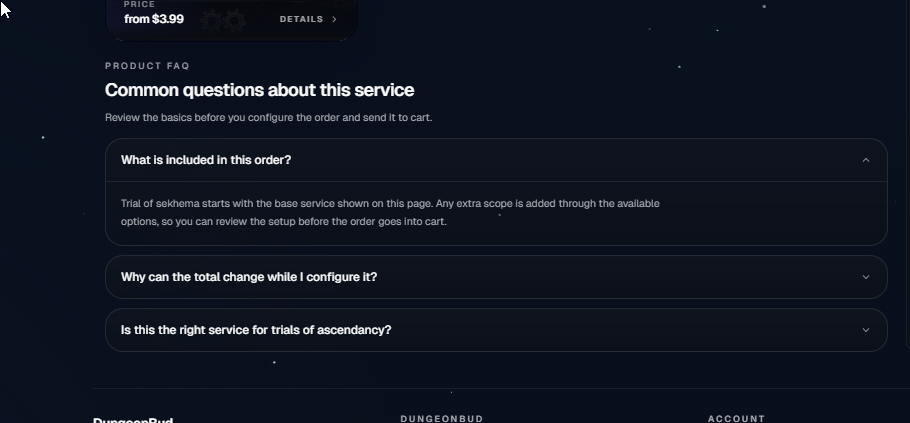The image size is (910, 423).
Task: Click the gear icons on the product card
Action: click(x=225, y=20)
